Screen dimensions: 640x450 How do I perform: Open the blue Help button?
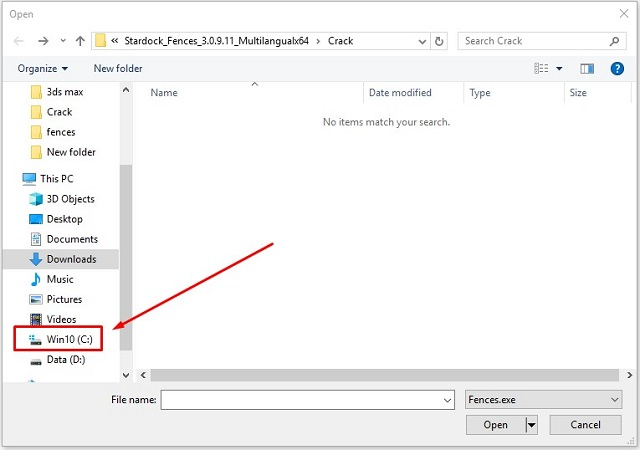point(617,68)
